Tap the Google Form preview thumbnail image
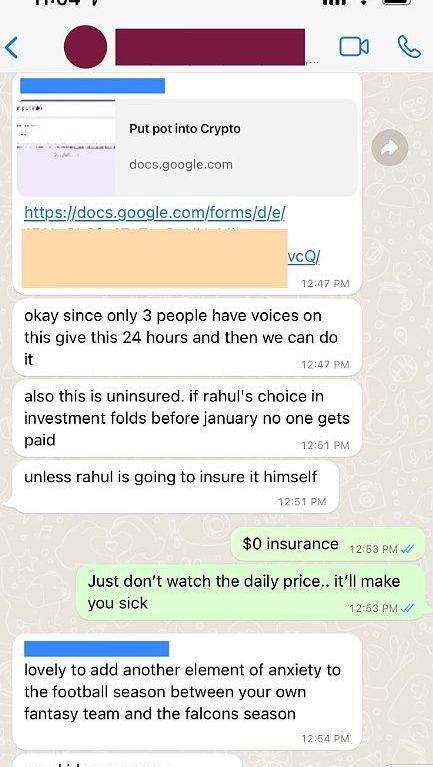Screen dimensions: 433x767 pos(67,147)
